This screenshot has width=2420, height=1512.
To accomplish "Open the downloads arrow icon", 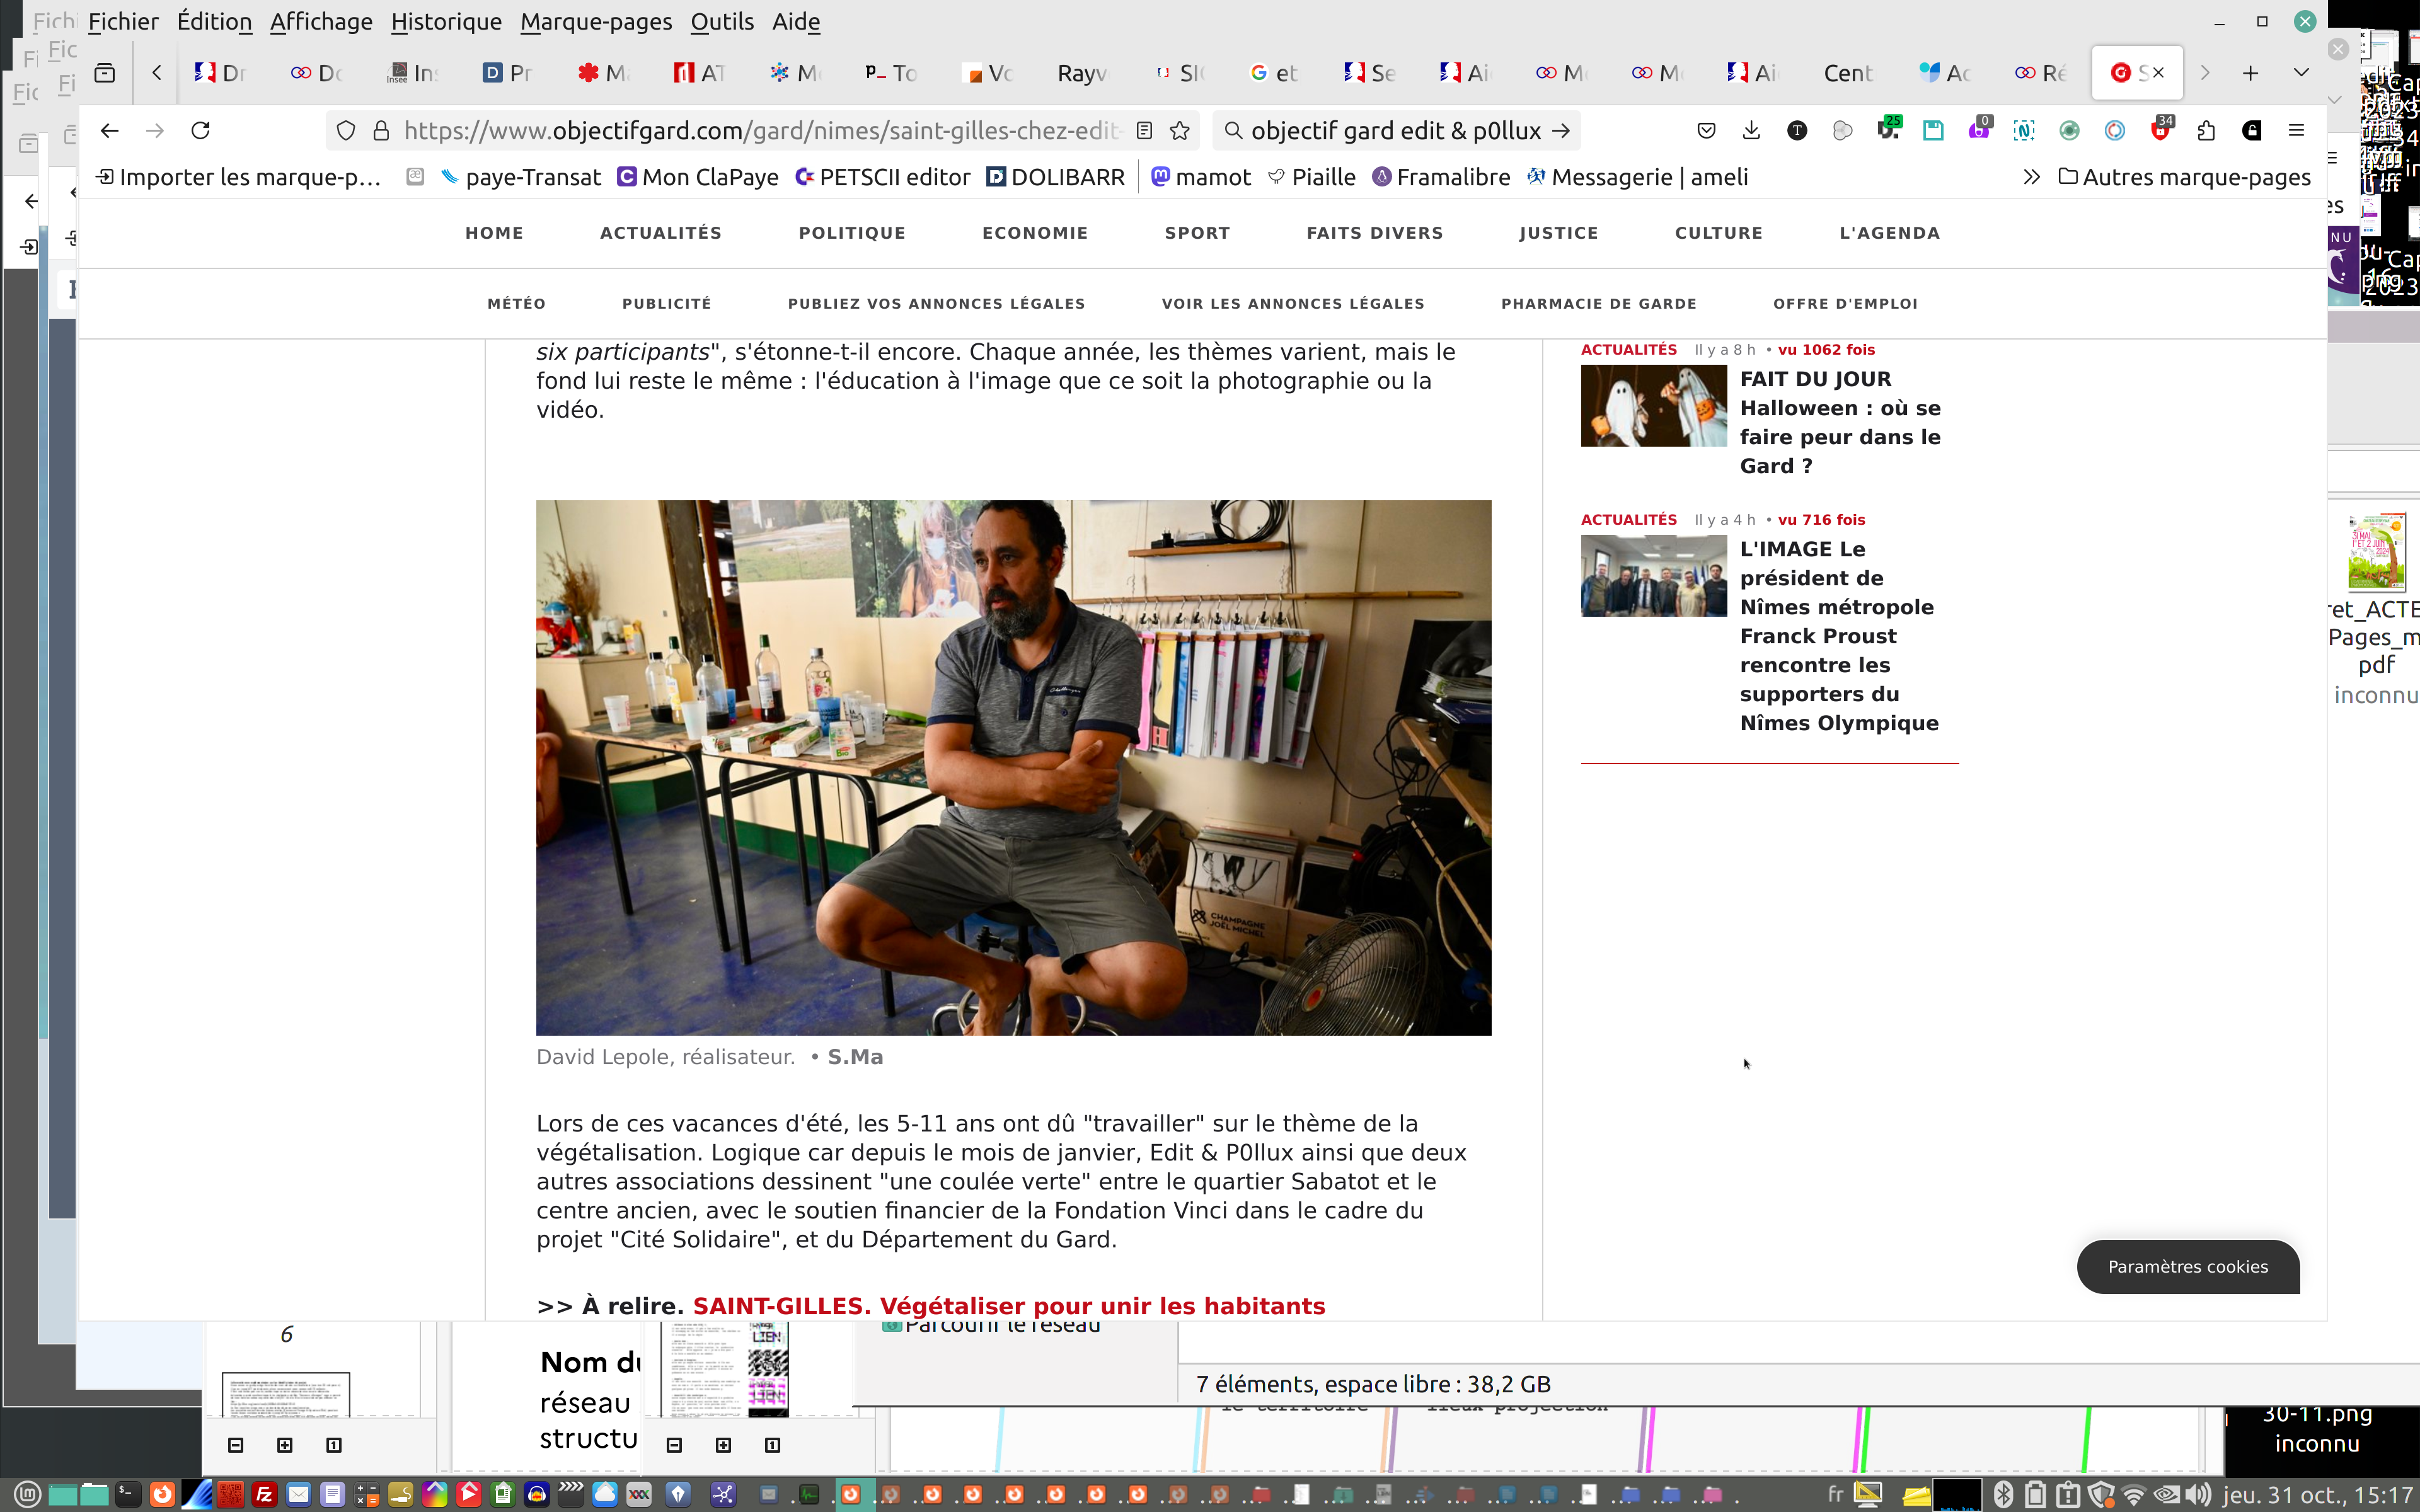I will tap(1751, 131).
